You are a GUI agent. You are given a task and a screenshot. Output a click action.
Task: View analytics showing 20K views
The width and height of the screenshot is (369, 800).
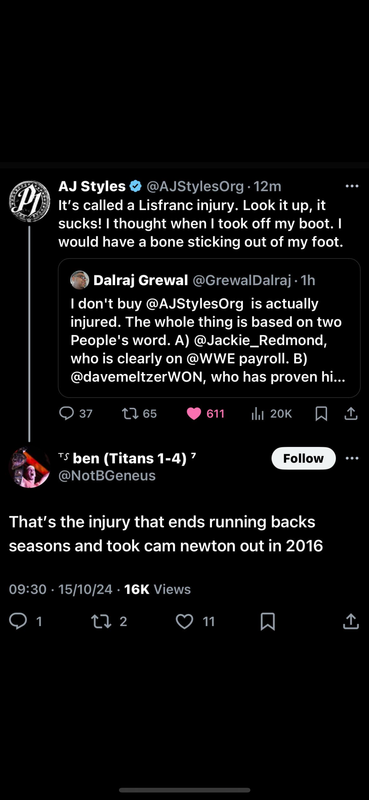[x=271, y=413]
